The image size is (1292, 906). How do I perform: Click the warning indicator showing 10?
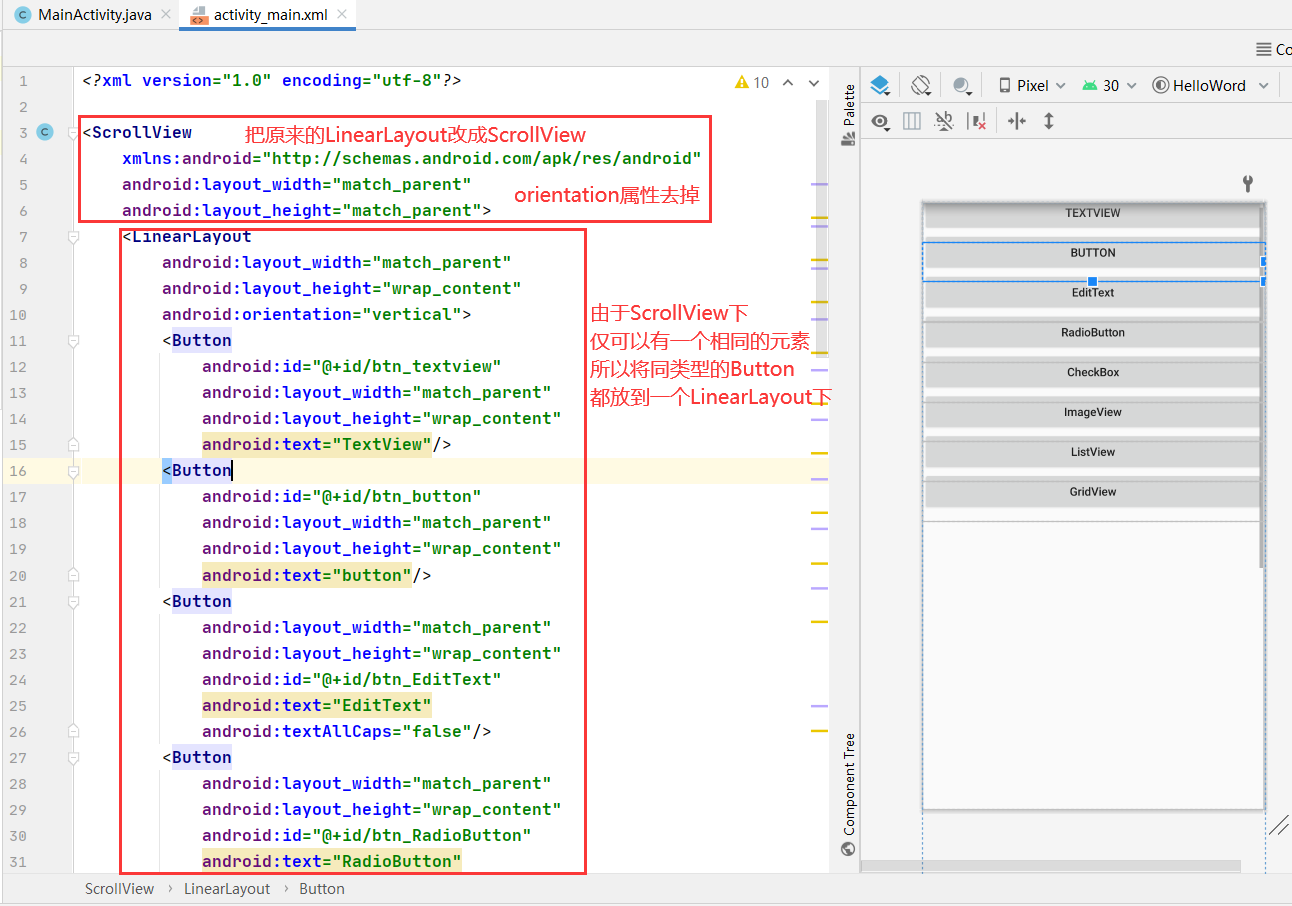(x=752, y=82)
